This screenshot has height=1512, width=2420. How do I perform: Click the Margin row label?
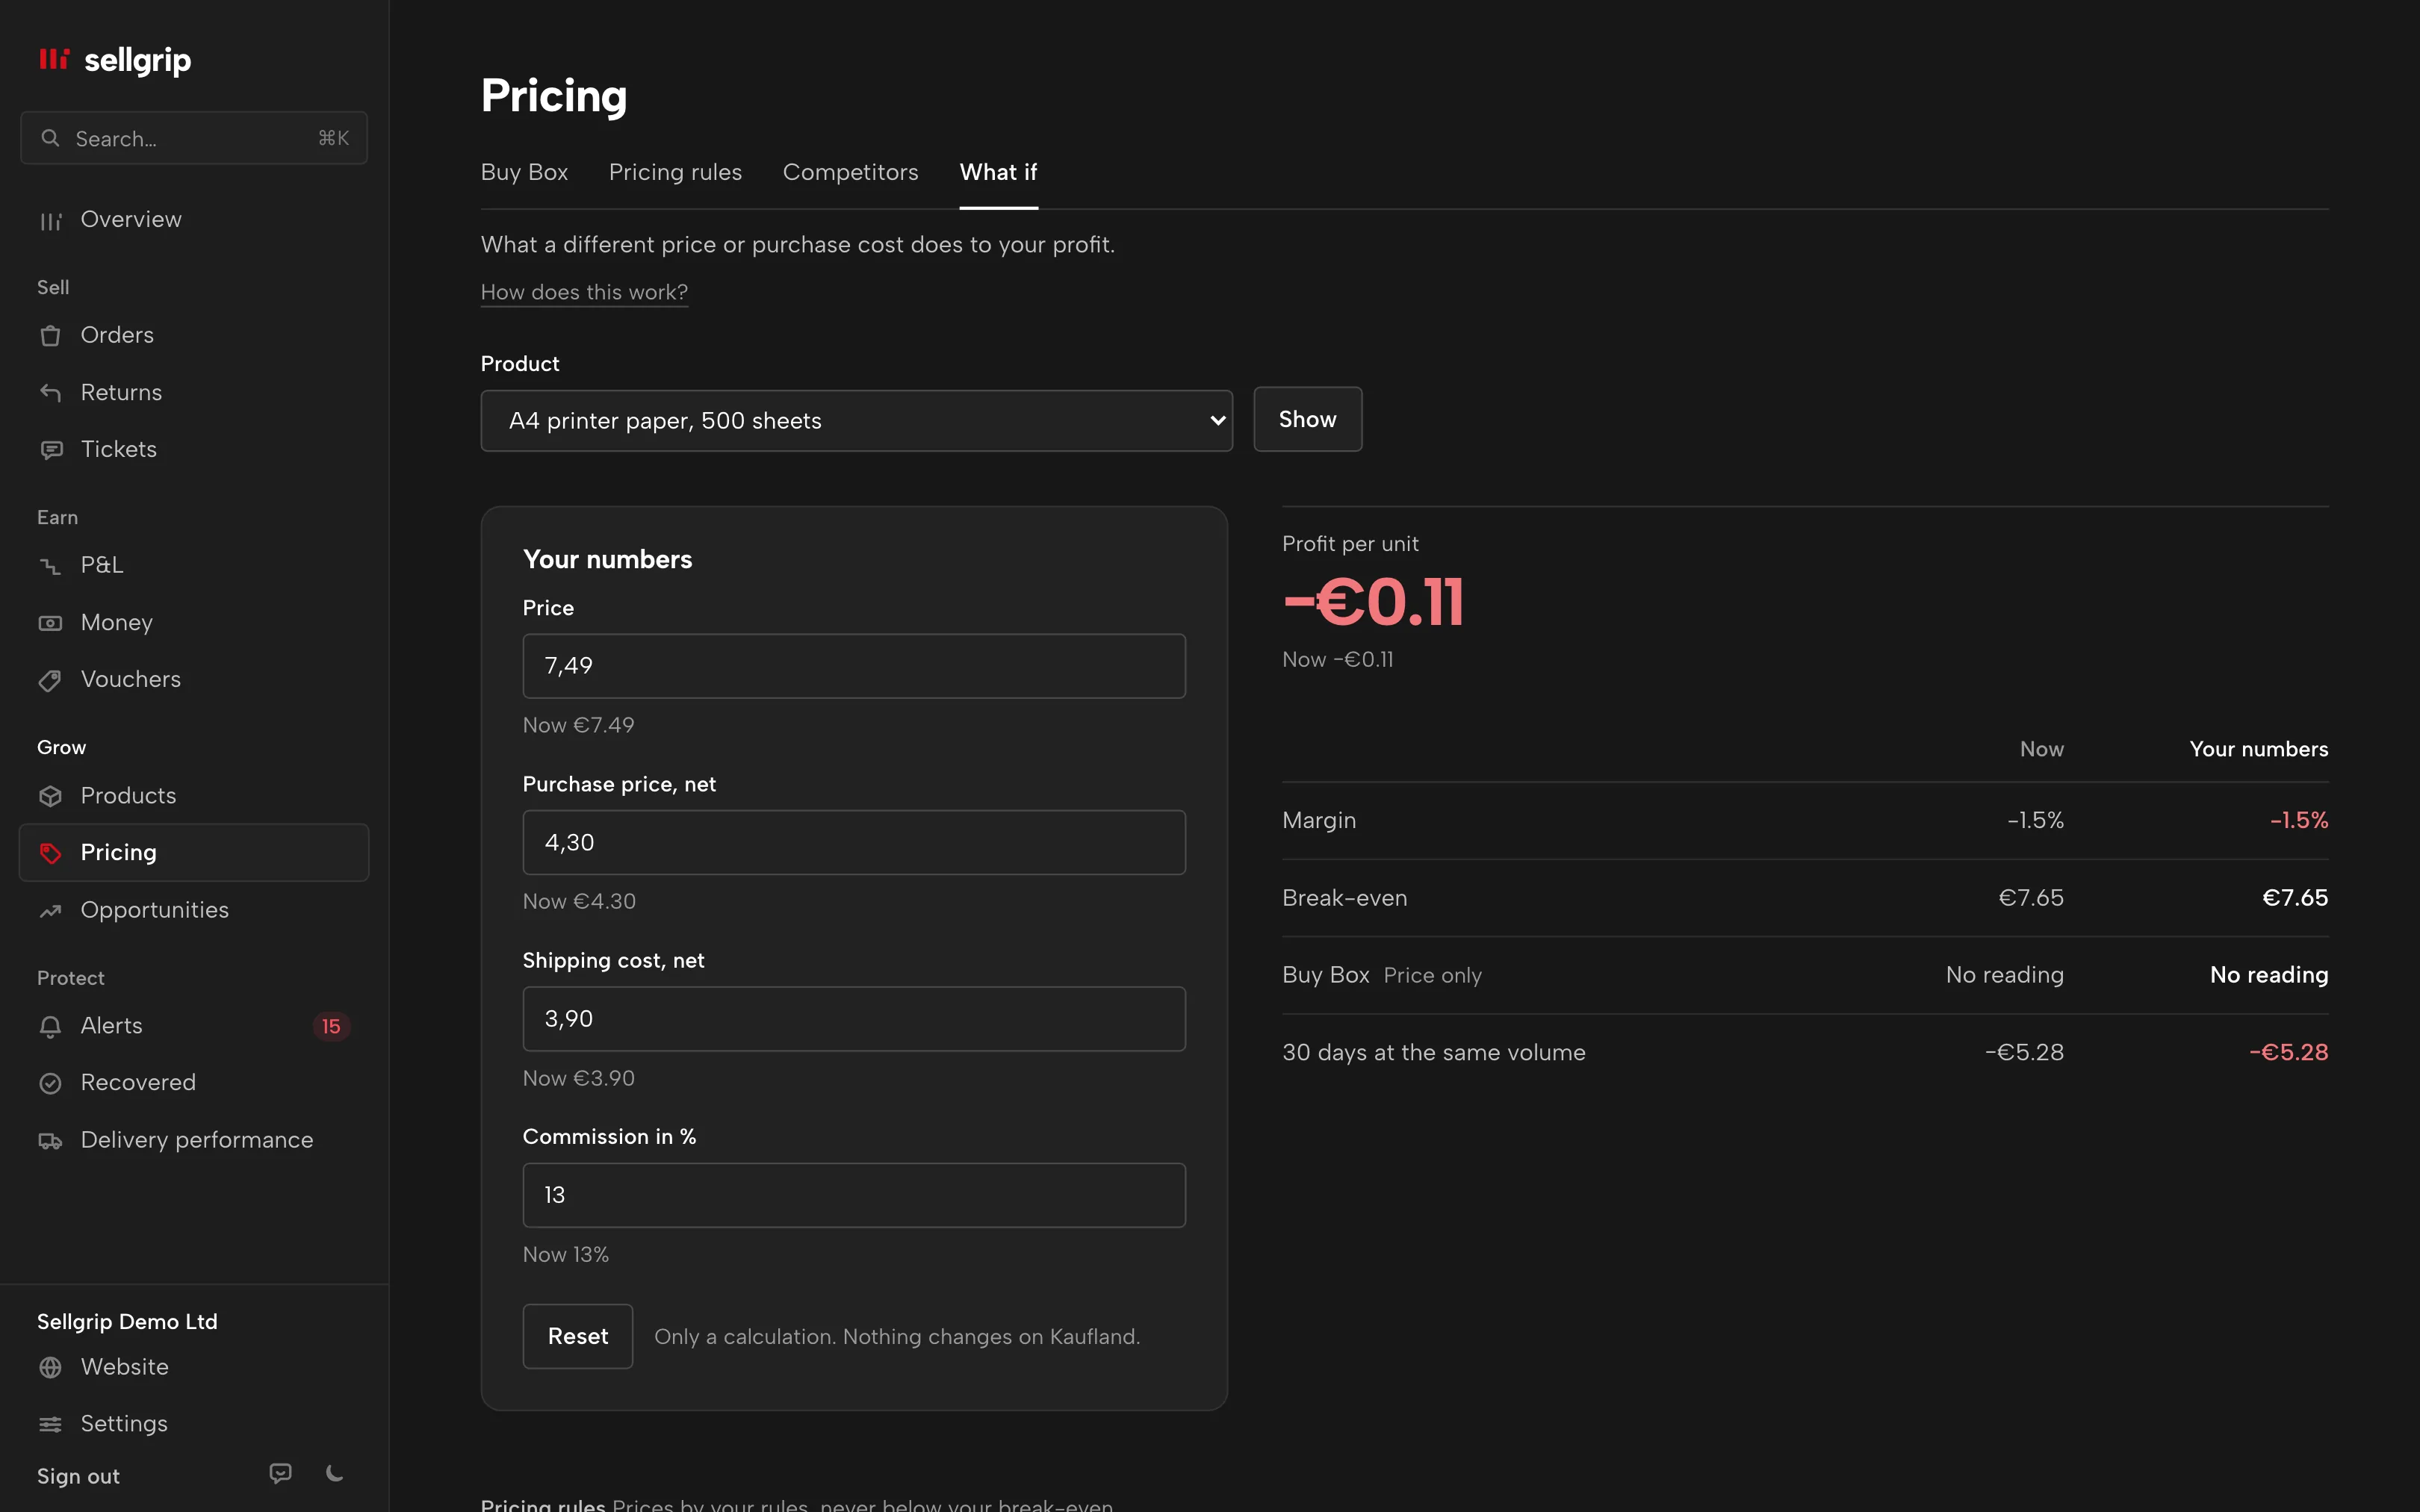coord(1319,820)
